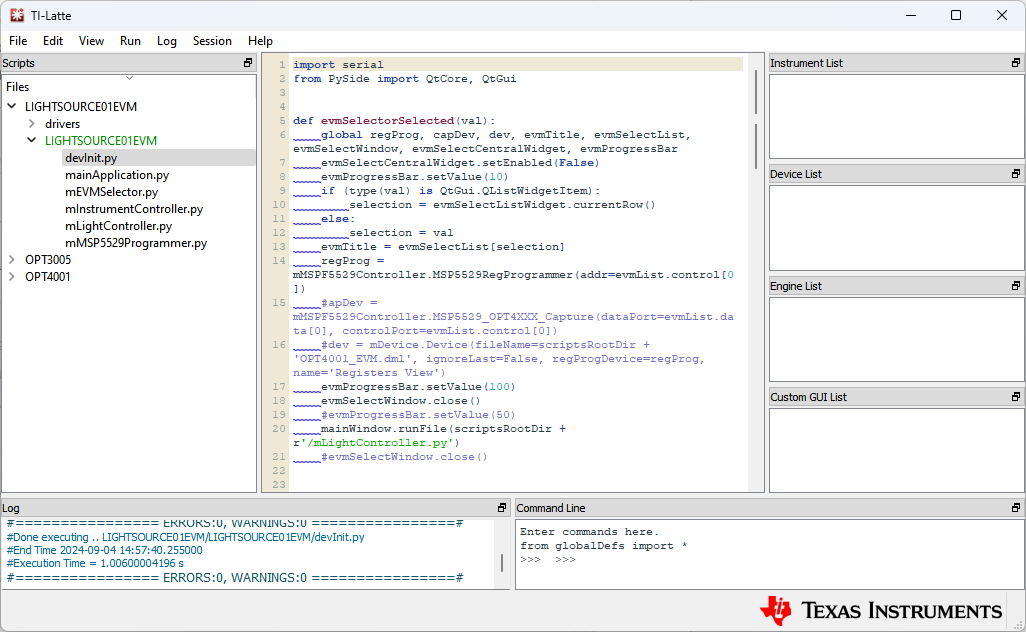The image size is (1026, 632).
Task: Expand the drivers folder
Action: (32, 124)
